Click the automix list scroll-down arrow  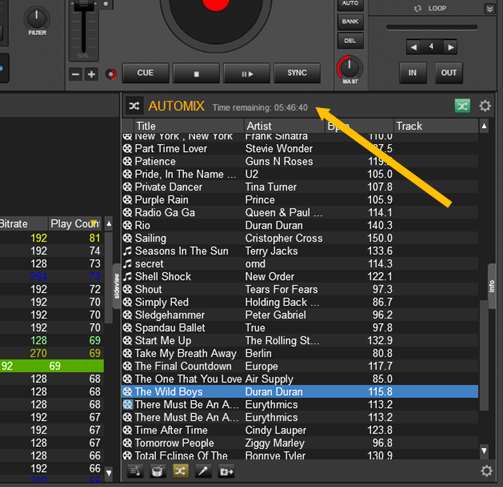[484, 451]
